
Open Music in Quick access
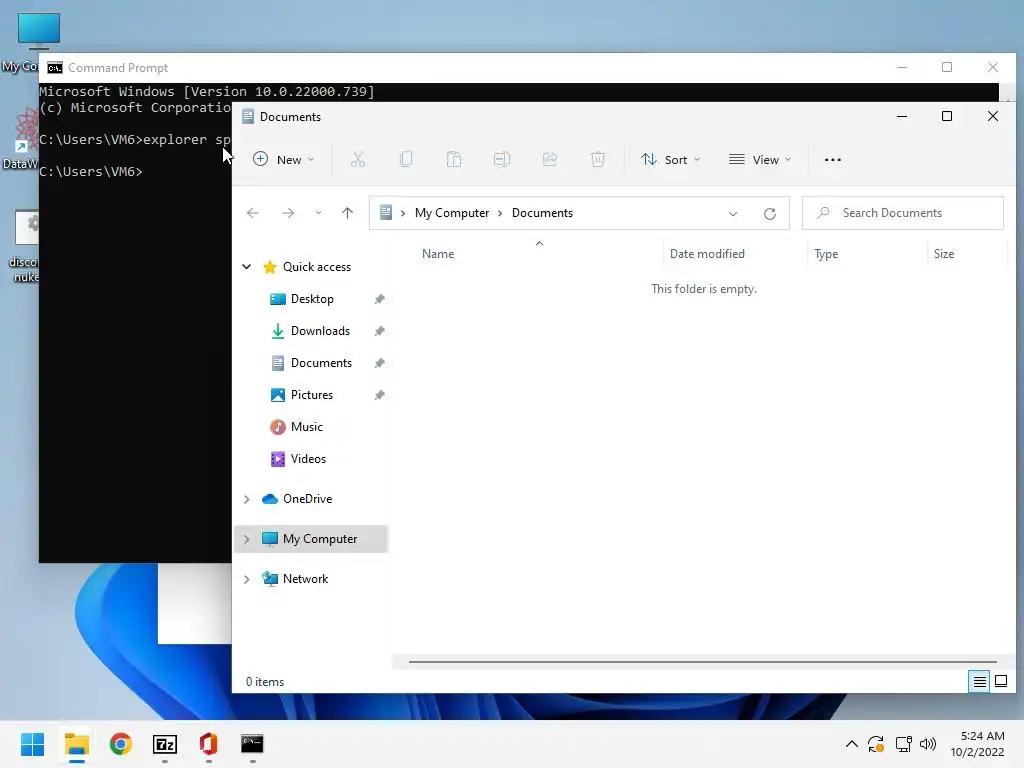pos(306,426)
